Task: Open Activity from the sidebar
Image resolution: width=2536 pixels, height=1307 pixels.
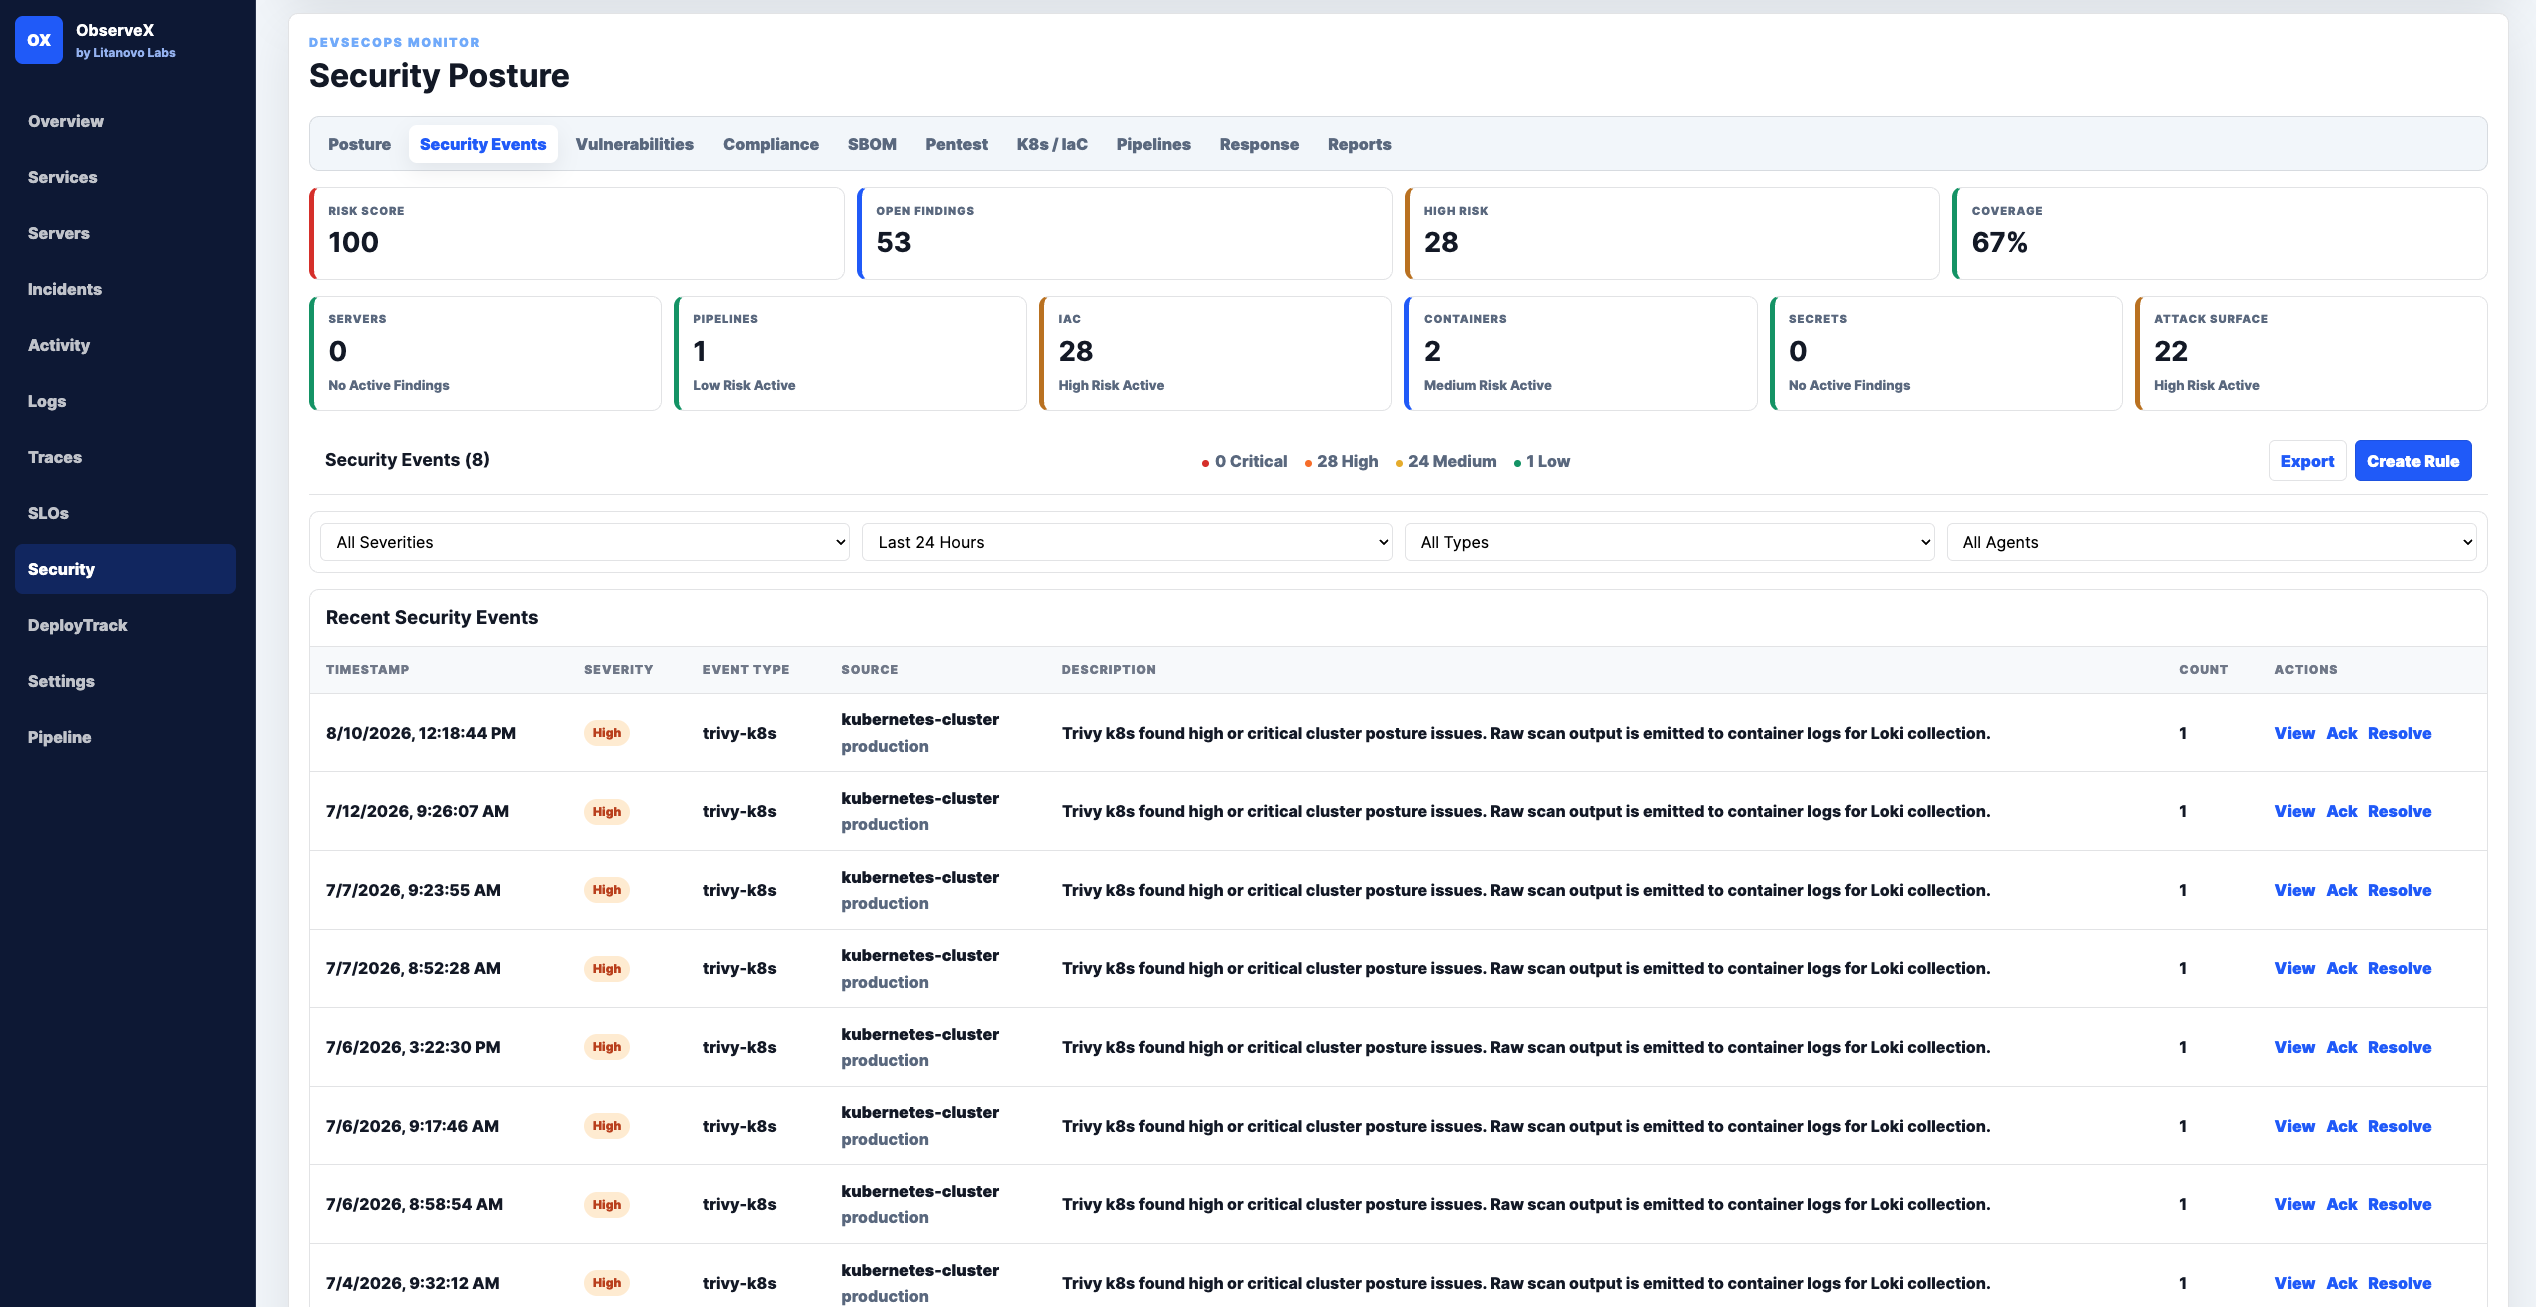Action: [125, 345]
